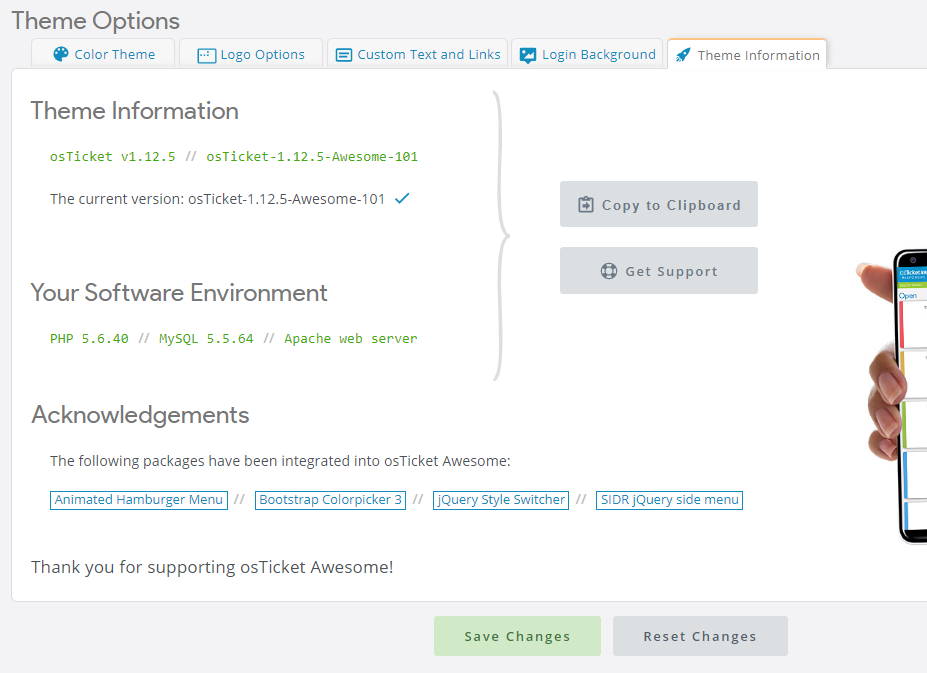Click the Custom Text and Links icon
Viewport: 927px width, 673px height.
pos(344,55)
